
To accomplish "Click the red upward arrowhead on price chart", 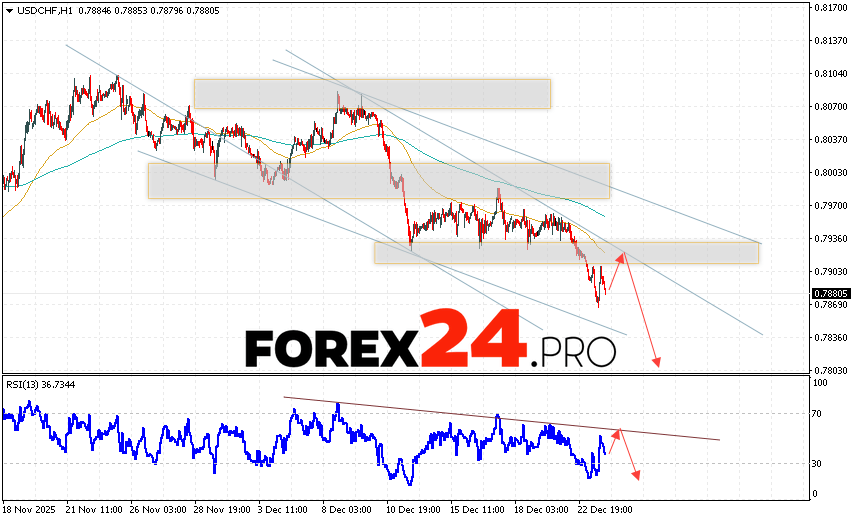I will click(621, 257).
